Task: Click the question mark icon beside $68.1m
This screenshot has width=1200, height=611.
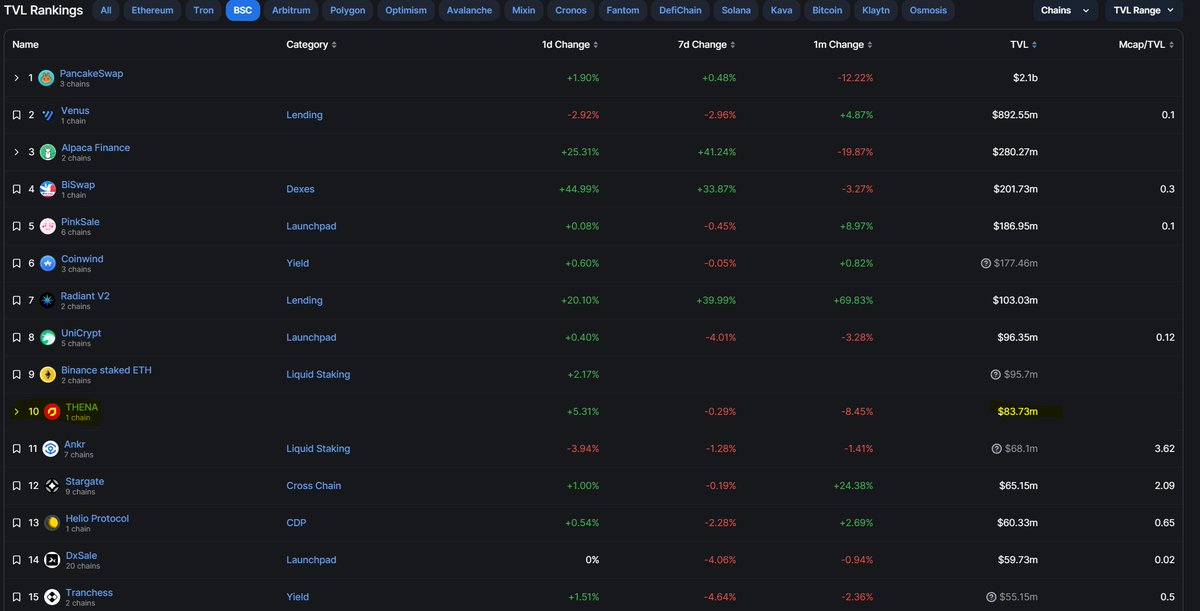Action: point(995,449)
